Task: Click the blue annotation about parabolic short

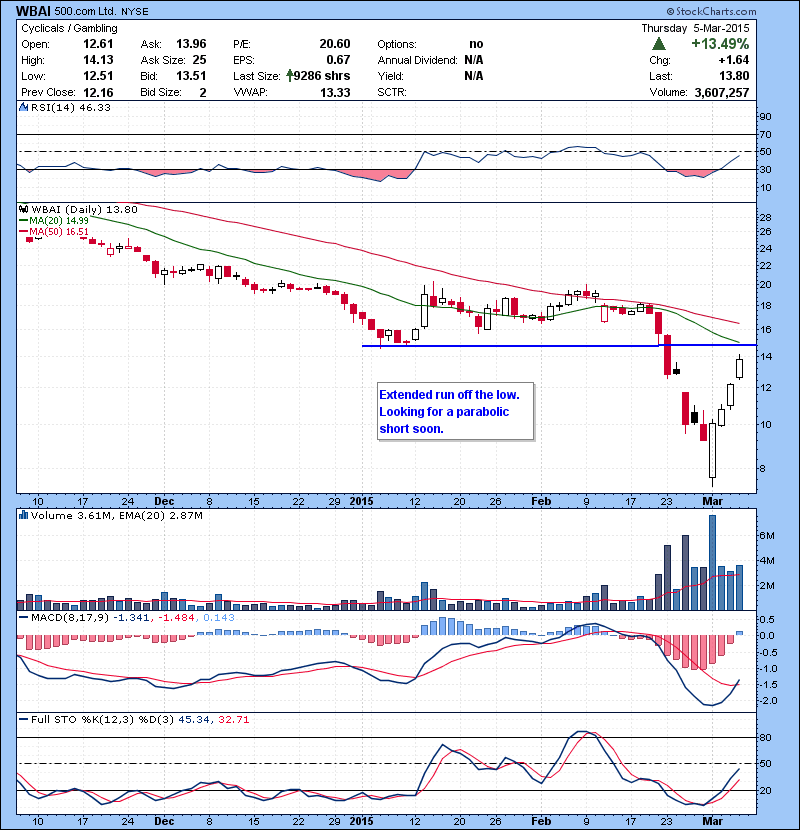Action: coord(455,411)
